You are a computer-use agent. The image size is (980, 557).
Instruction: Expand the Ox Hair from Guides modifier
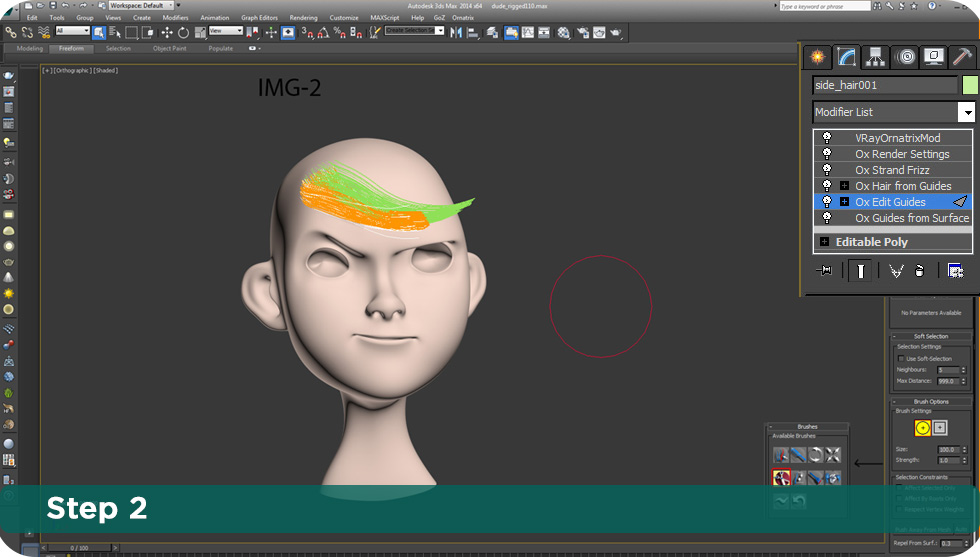[844, 186]
